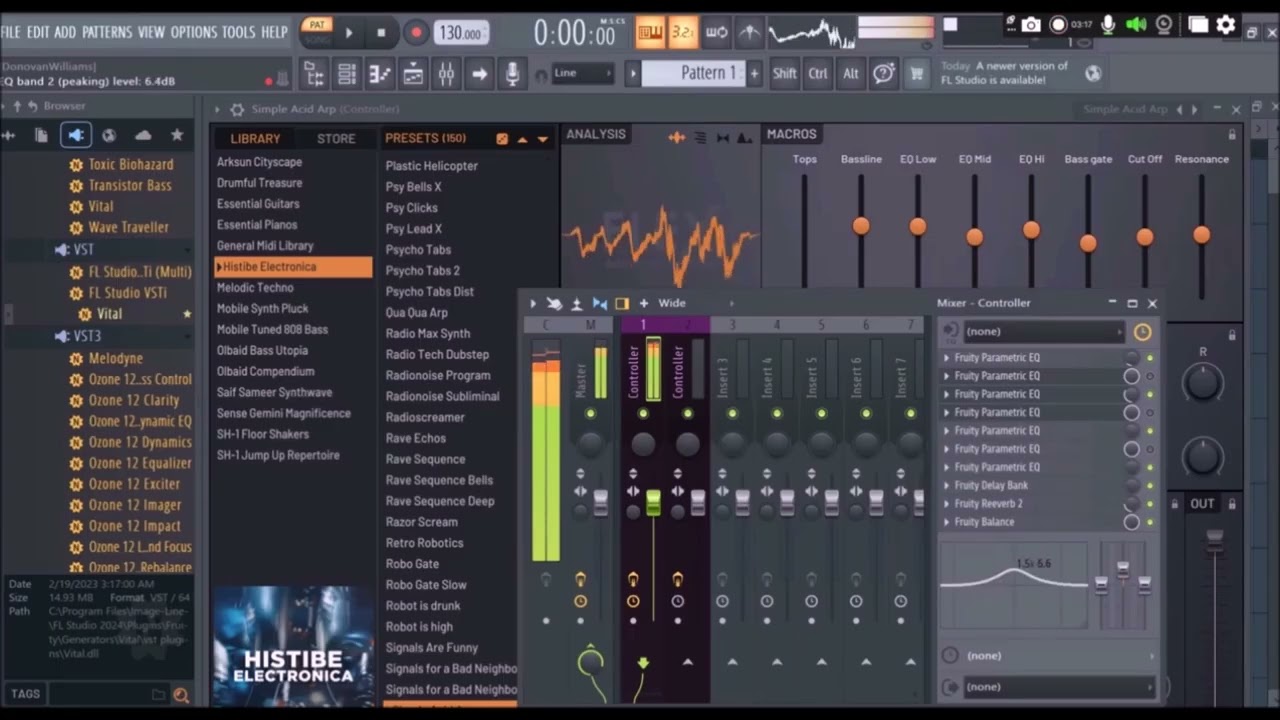Toggle the Fruity Reeverb 2 effect on/off LED

(x=1150, y=504)
